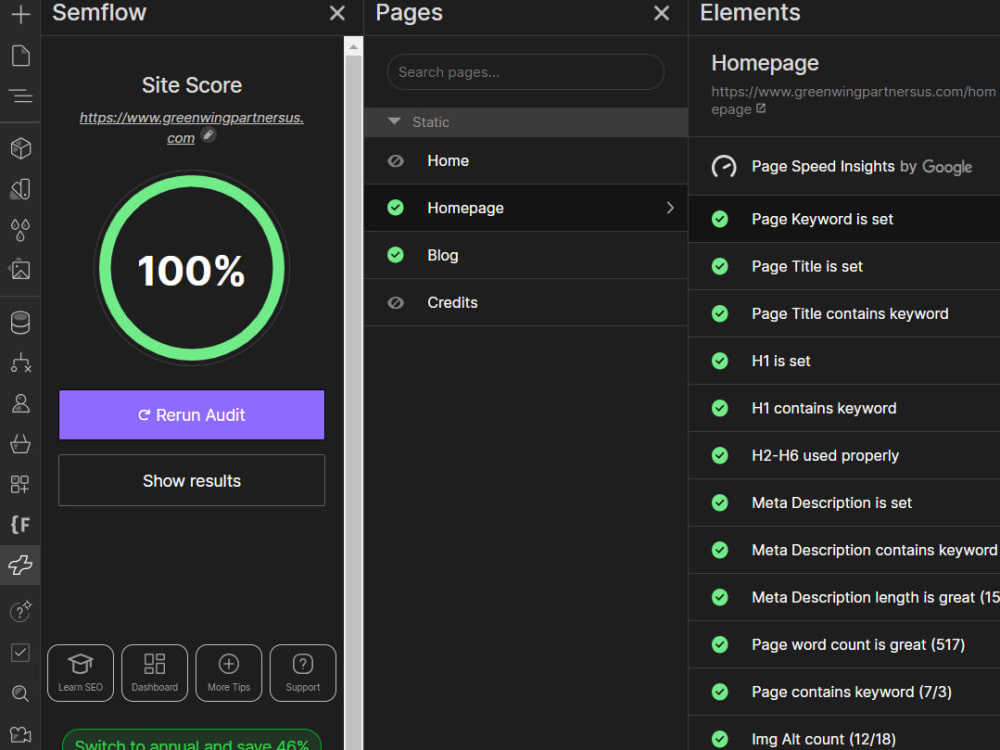
Task: Open the CMS database icon
Action: tap(20, 323)
